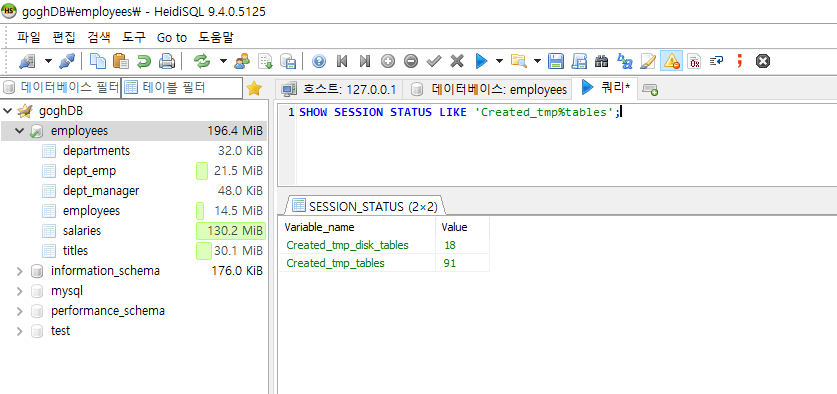Click the green Undo arrow icon

pyautogui.click(x=144, y=61)
